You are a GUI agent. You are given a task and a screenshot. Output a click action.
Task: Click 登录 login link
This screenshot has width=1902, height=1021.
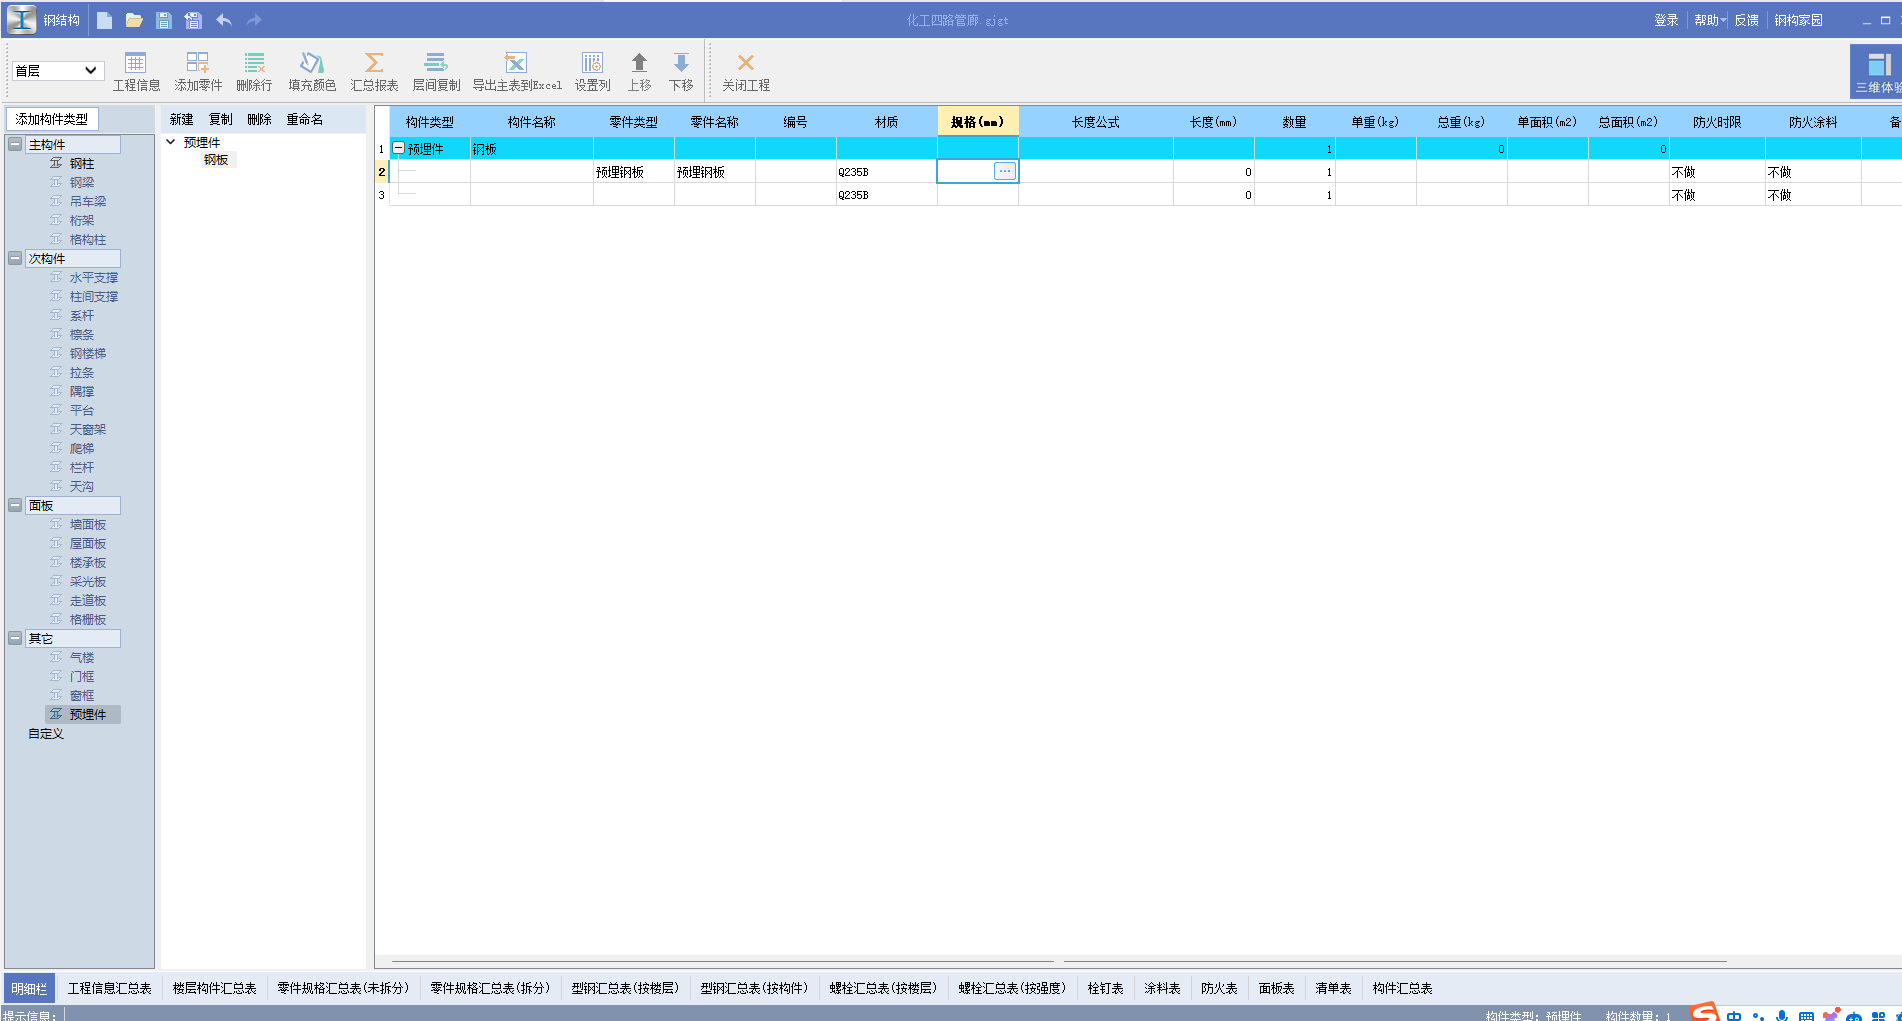click(x=1666, y=20)
